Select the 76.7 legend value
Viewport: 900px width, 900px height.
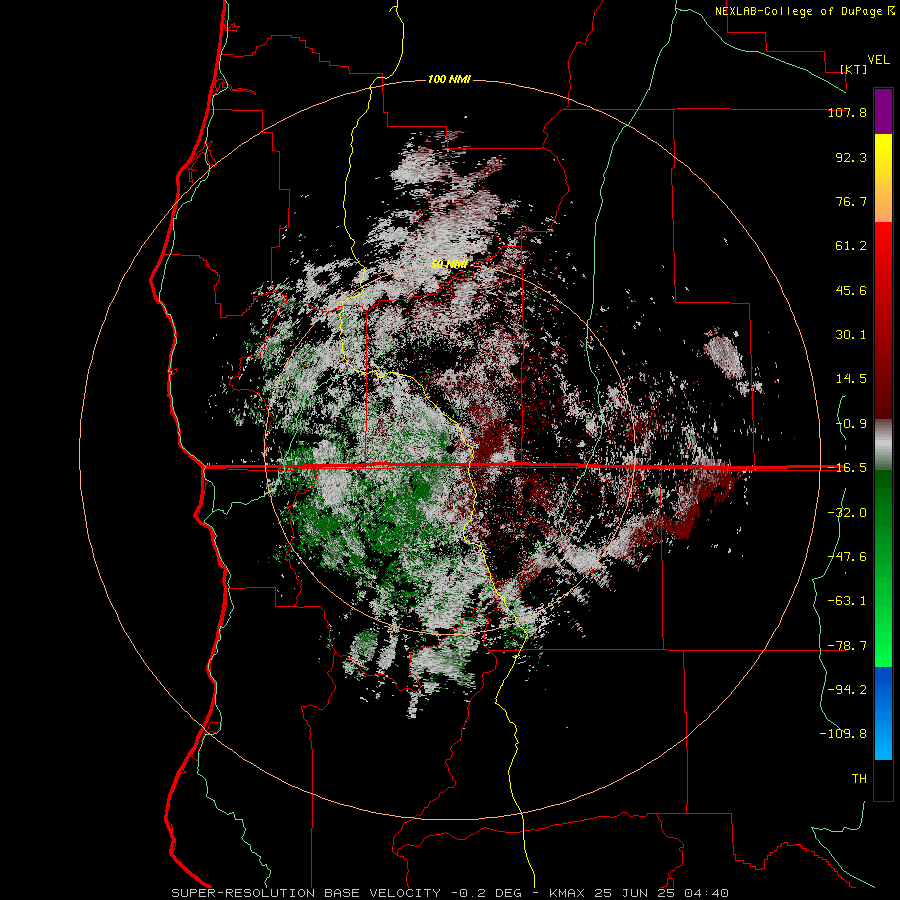851,201
